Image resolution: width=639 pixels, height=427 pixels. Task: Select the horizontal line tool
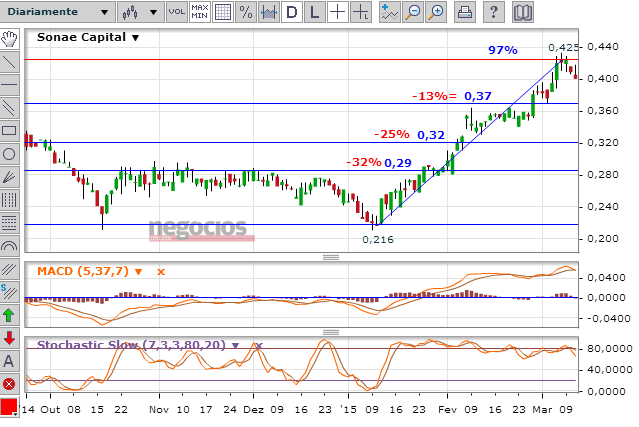click(9, 85)
